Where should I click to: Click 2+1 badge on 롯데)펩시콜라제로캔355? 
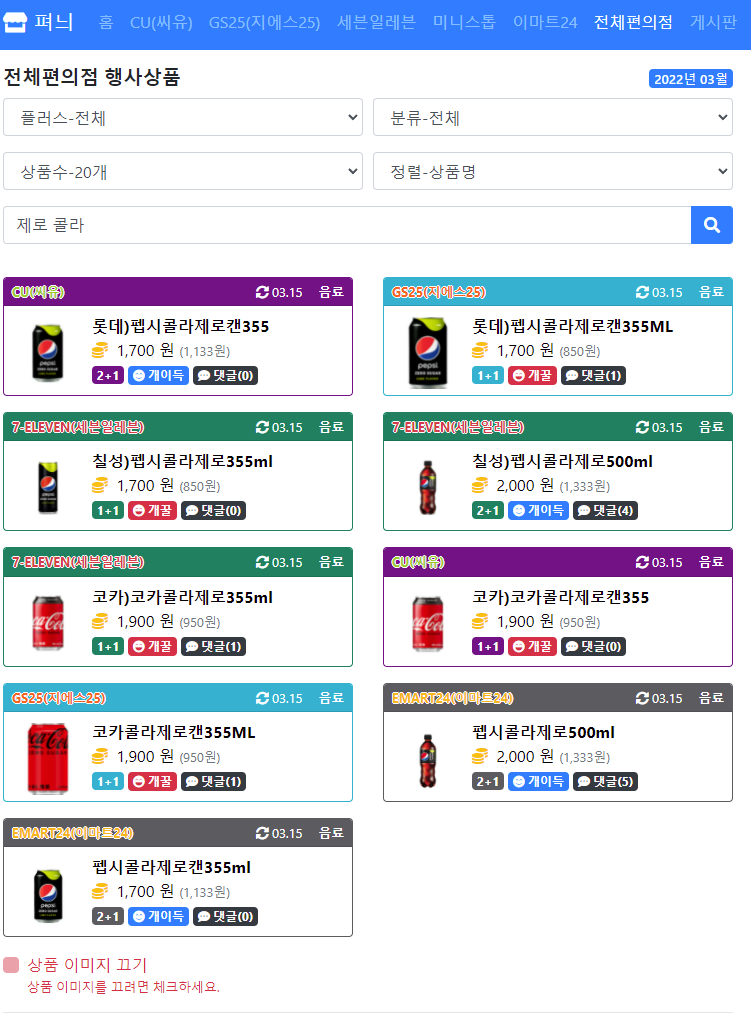coord(108,376)
